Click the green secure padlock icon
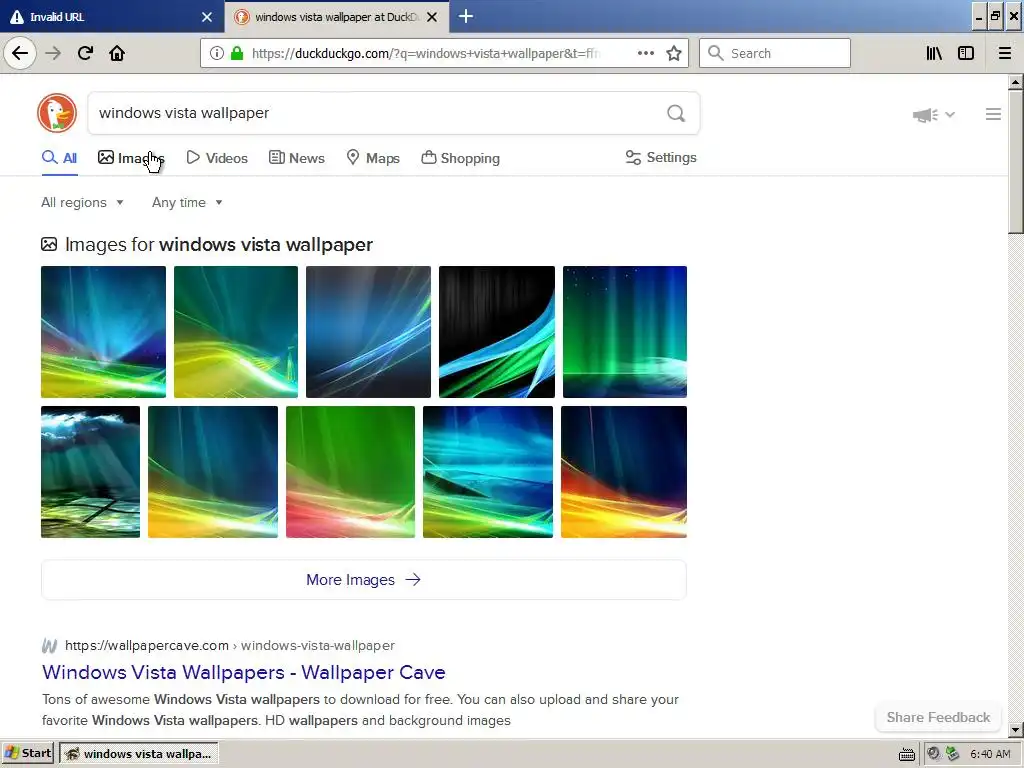The image size is (1024, 768). (x=237, y=53)
